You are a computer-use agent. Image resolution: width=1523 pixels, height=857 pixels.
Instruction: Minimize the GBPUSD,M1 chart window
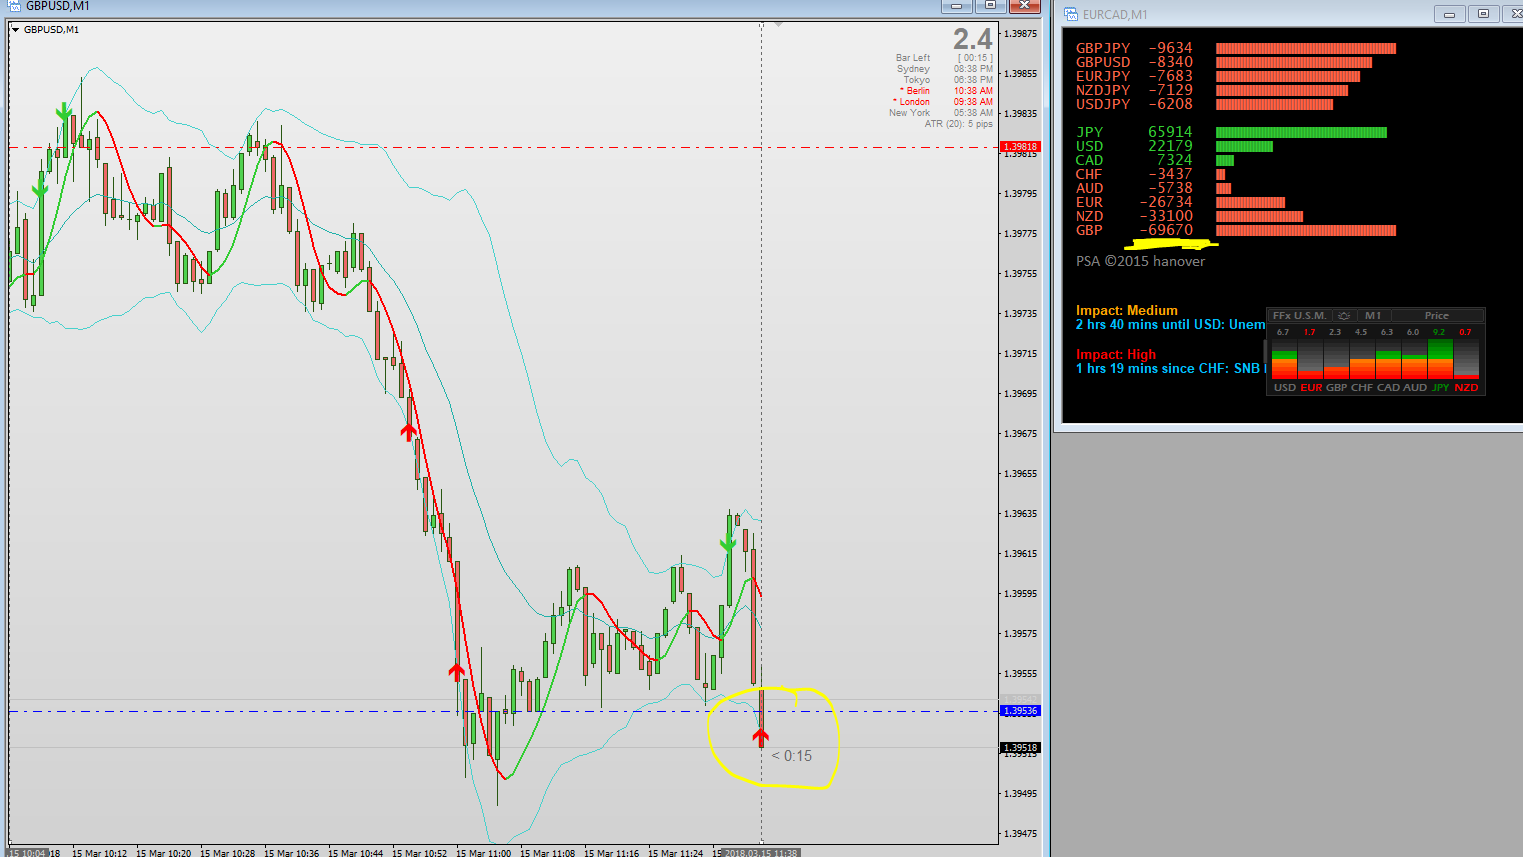[956, 6]
